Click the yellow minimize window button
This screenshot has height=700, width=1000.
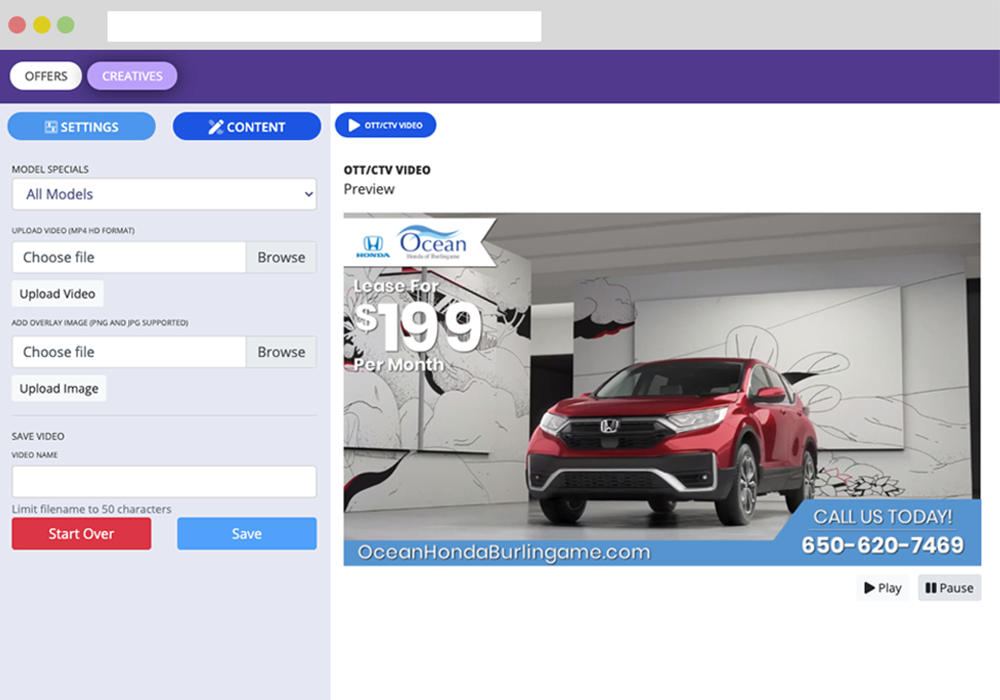[42, 25]
